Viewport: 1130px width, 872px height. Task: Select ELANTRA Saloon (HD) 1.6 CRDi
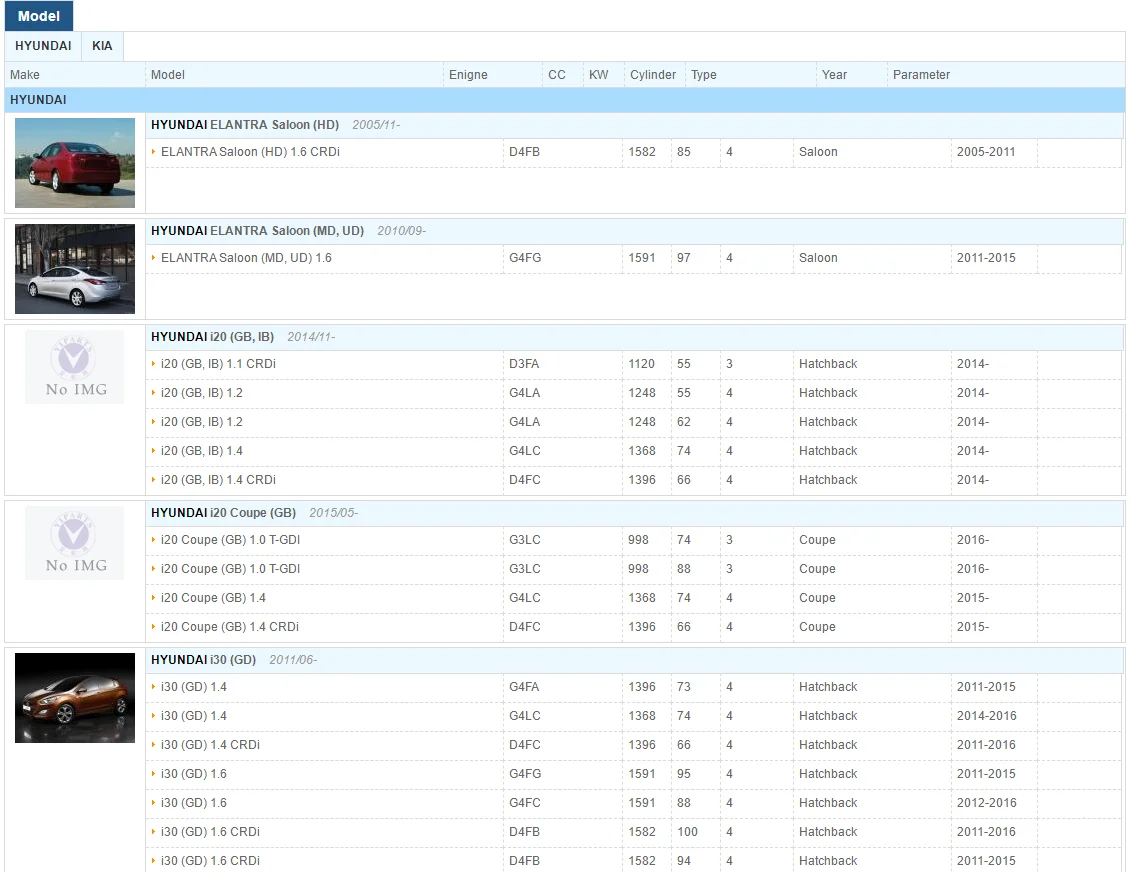pos(250,152)
